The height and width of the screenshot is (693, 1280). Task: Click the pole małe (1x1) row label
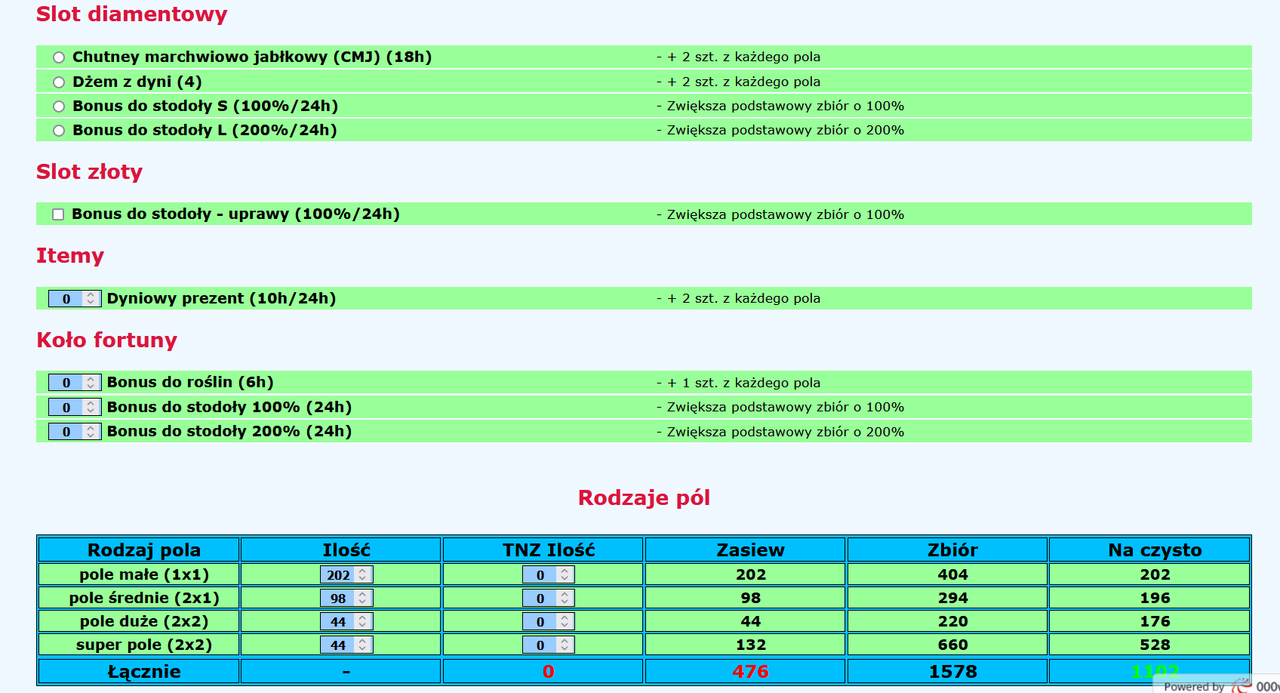click(144, 575)
